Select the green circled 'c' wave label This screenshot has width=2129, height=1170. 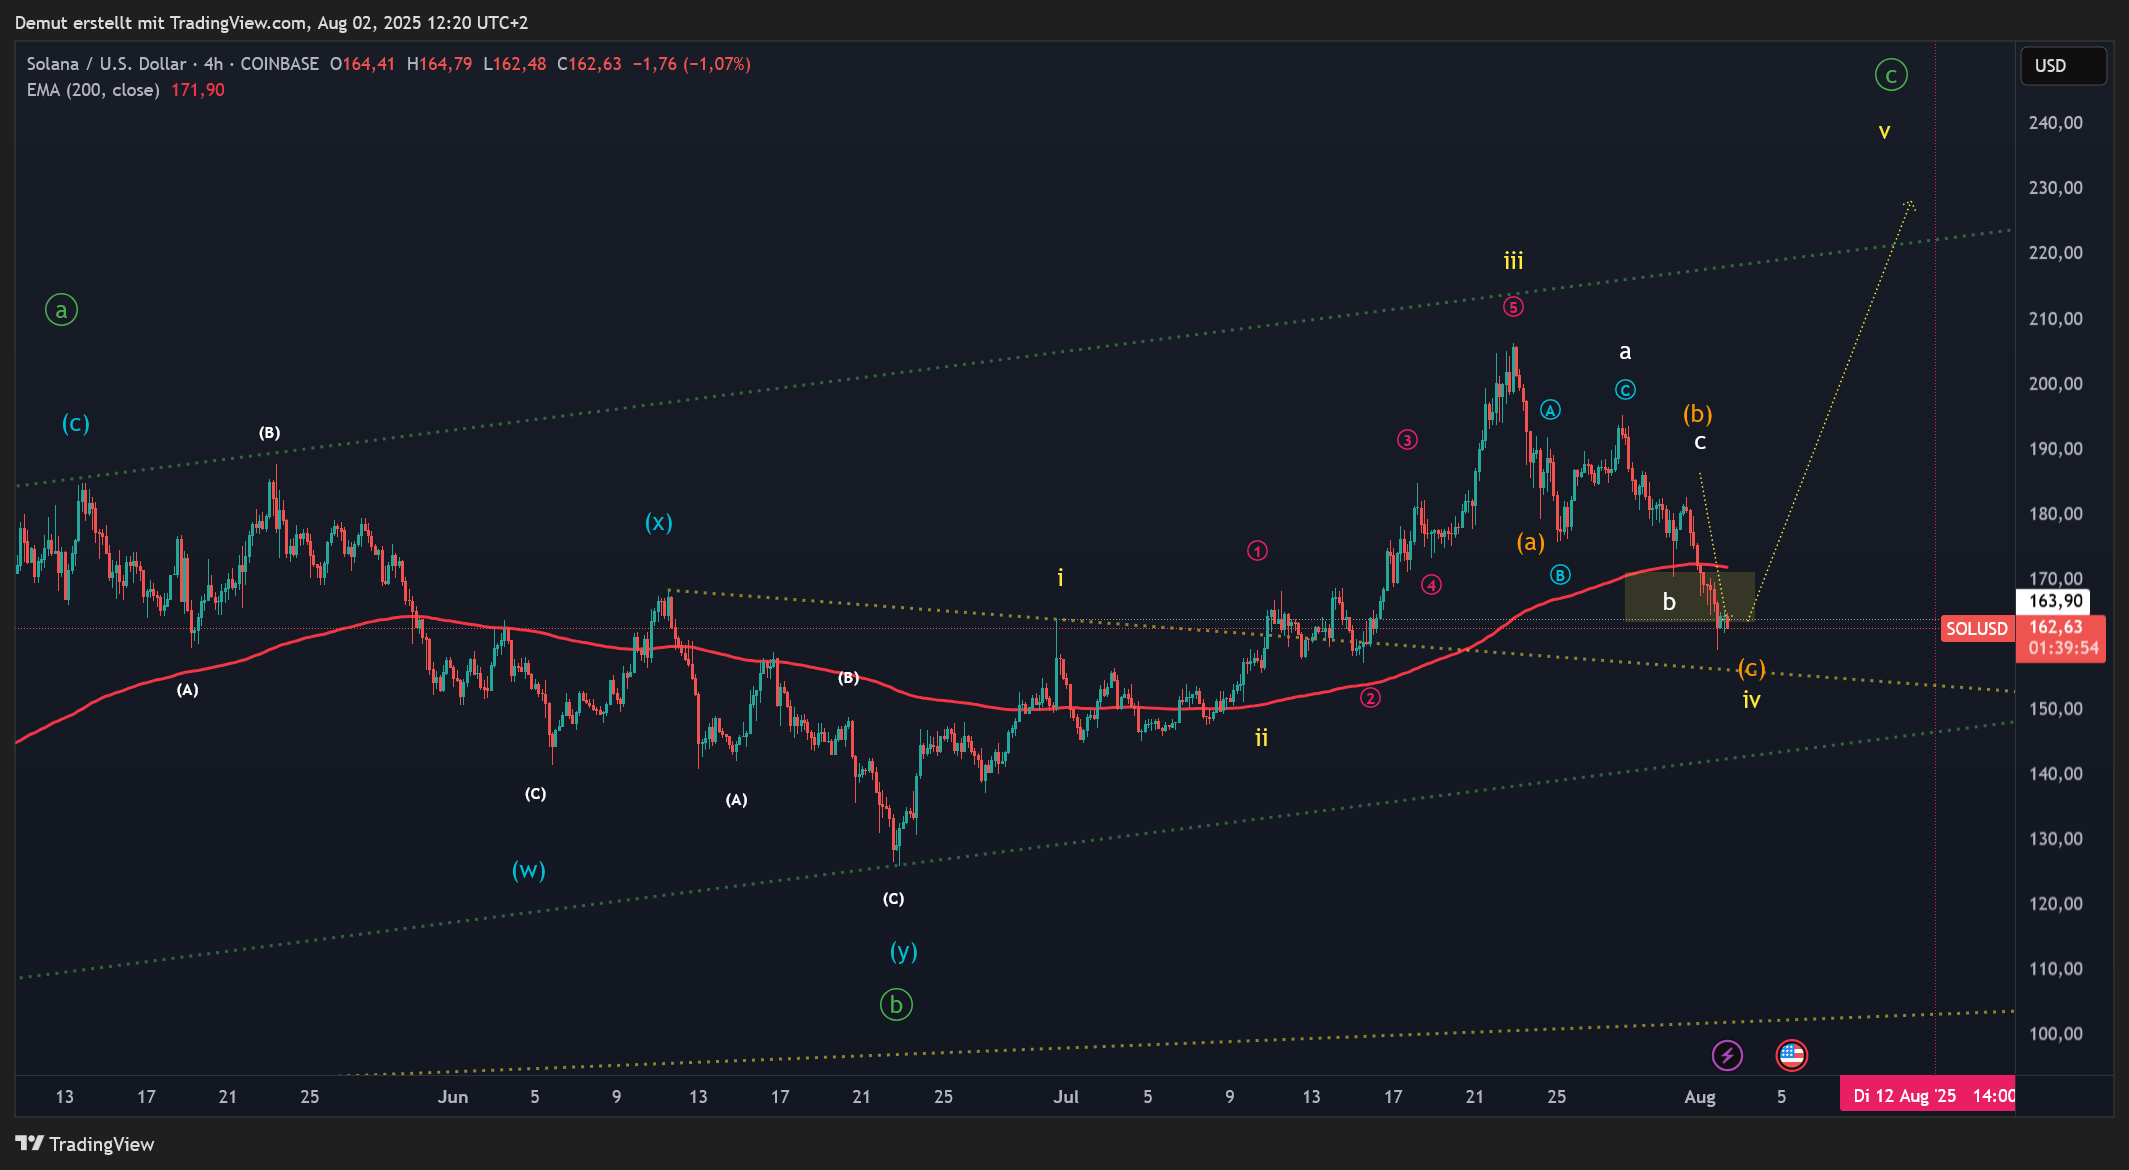[x=1890, y=75]
